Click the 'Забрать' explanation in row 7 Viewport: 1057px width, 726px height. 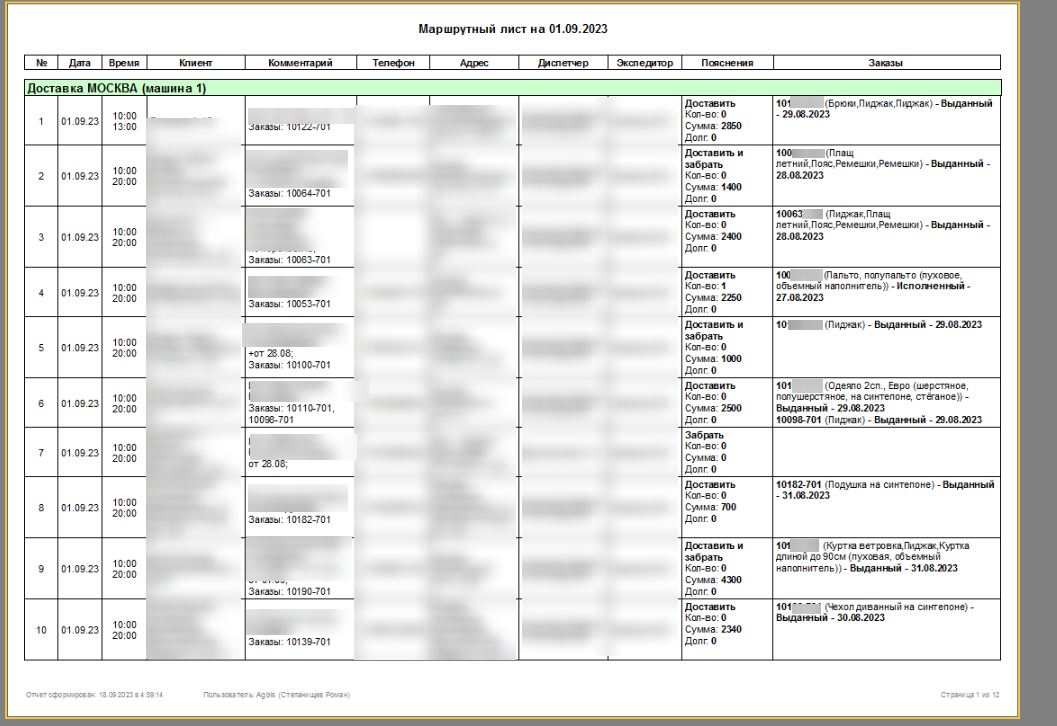[704, 435]
